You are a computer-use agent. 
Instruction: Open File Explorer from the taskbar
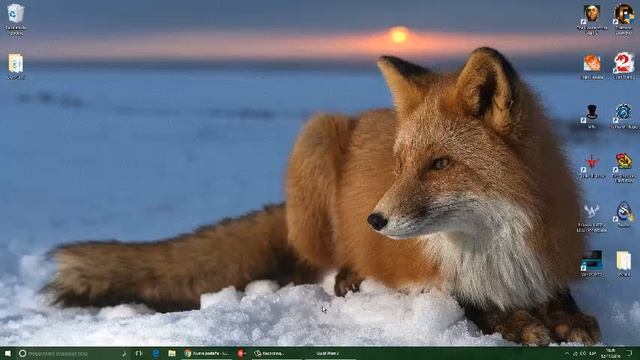pyautogui.click(x=172, y=353)
